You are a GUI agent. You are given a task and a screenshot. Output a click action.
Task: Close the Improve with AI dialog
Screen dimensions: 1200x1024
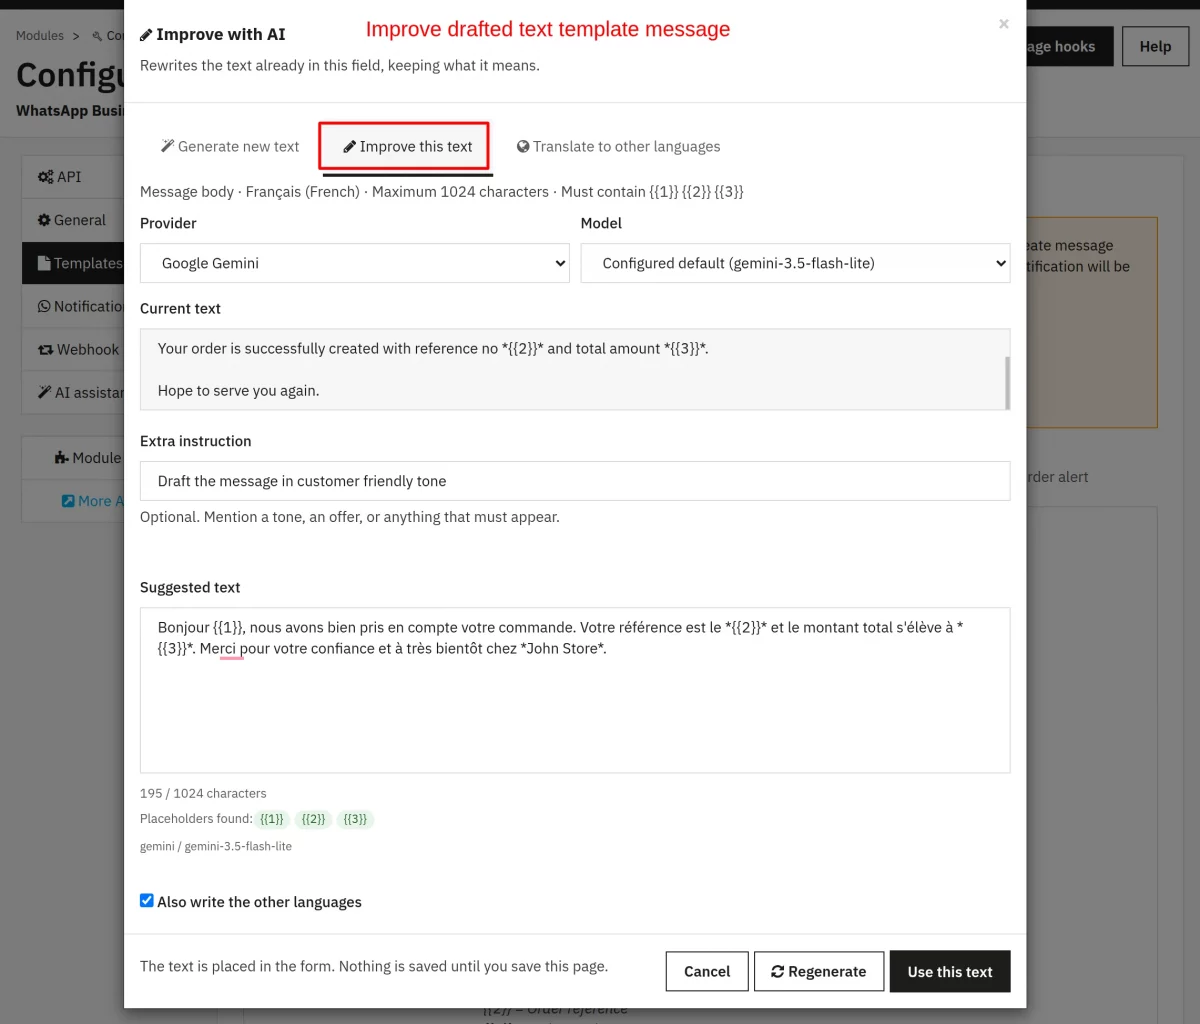click(1004, 24)
